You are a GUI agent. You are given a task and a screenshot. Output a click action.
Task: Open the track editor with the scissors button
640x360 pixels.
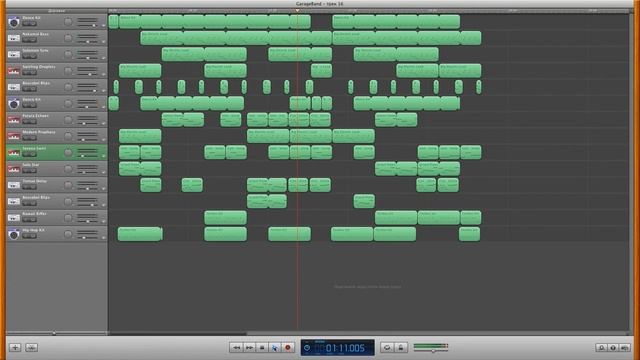(31, 347)
